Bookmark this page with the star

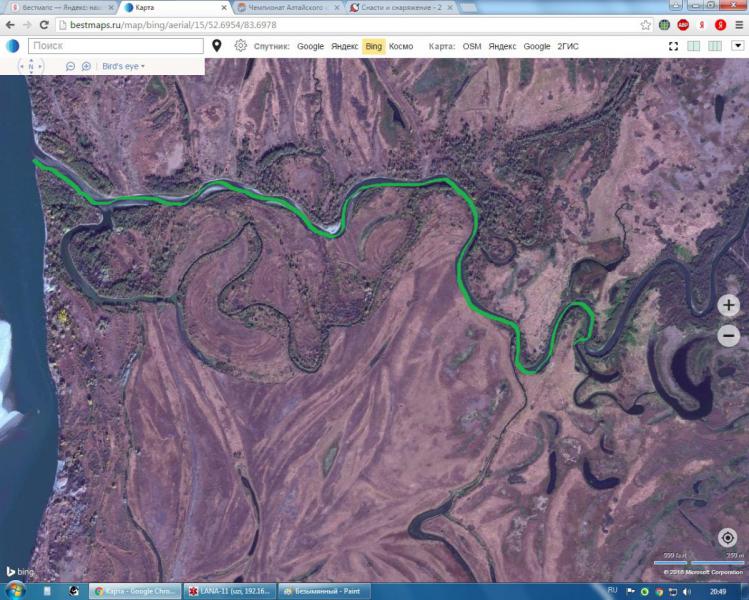point(645,25)
